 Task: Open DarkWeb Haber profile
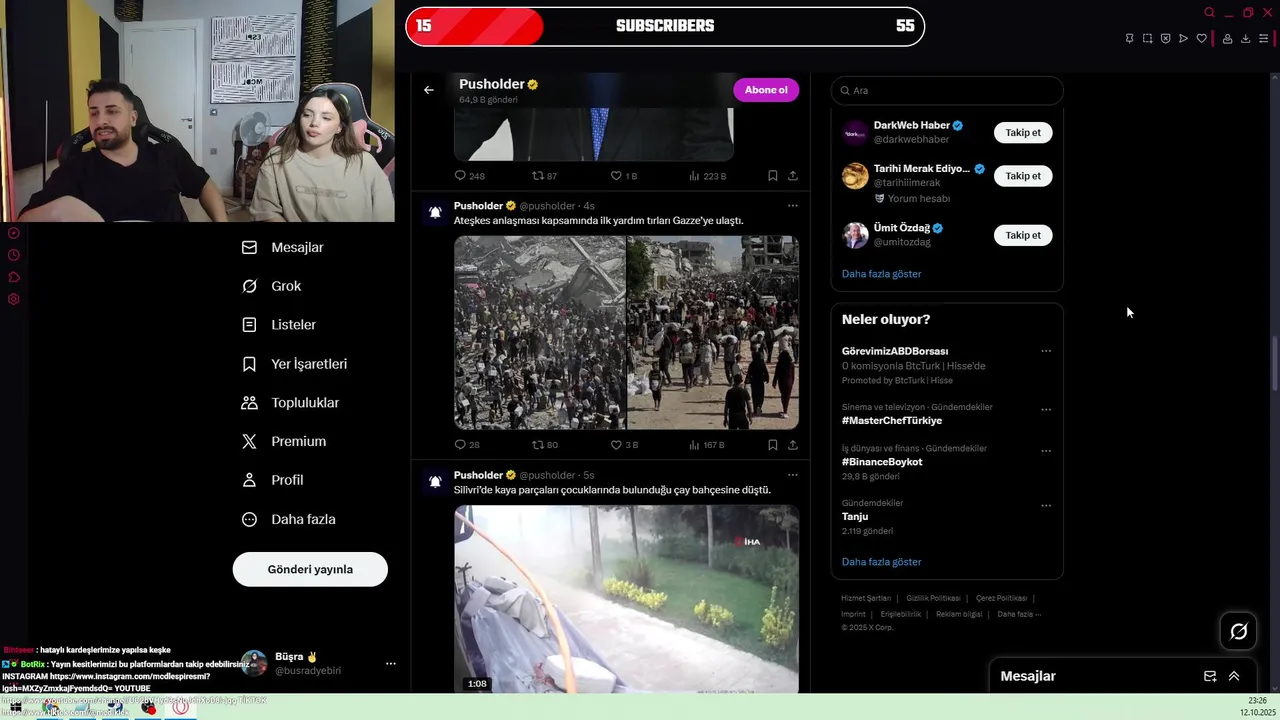coord(912,125)
